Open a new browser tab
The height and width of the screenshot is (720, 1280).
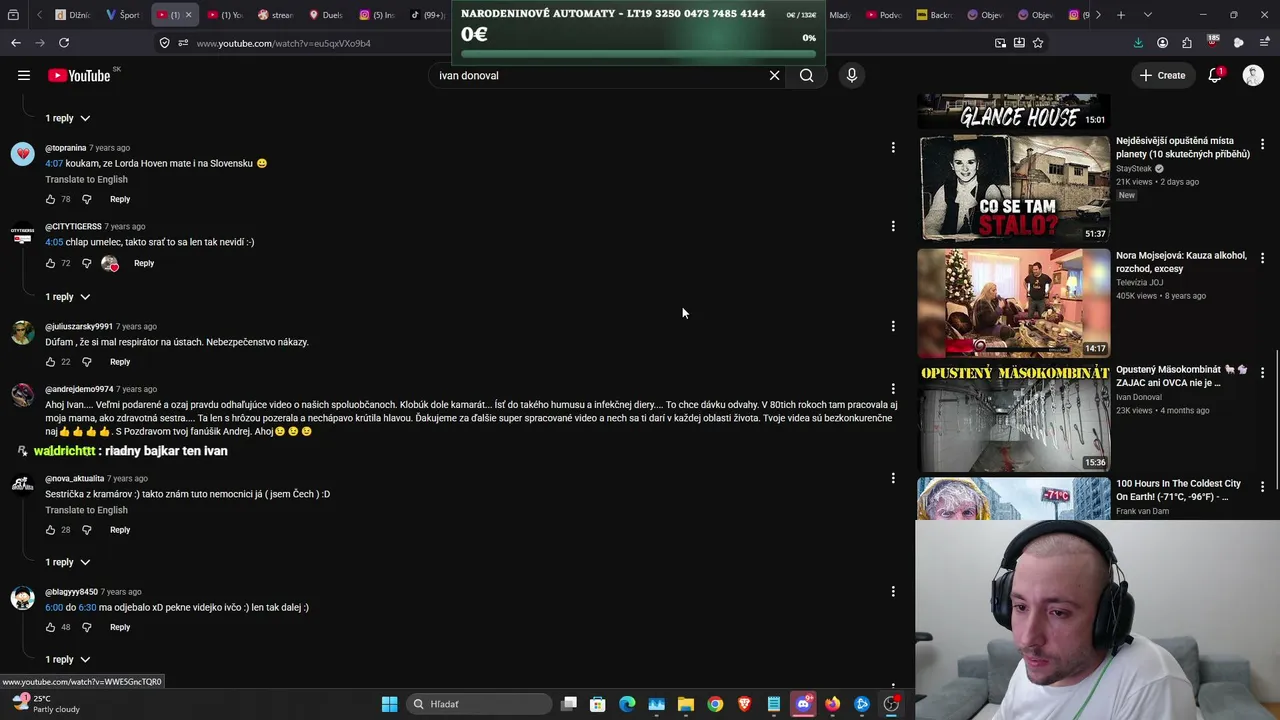(x=1121, y=15)
